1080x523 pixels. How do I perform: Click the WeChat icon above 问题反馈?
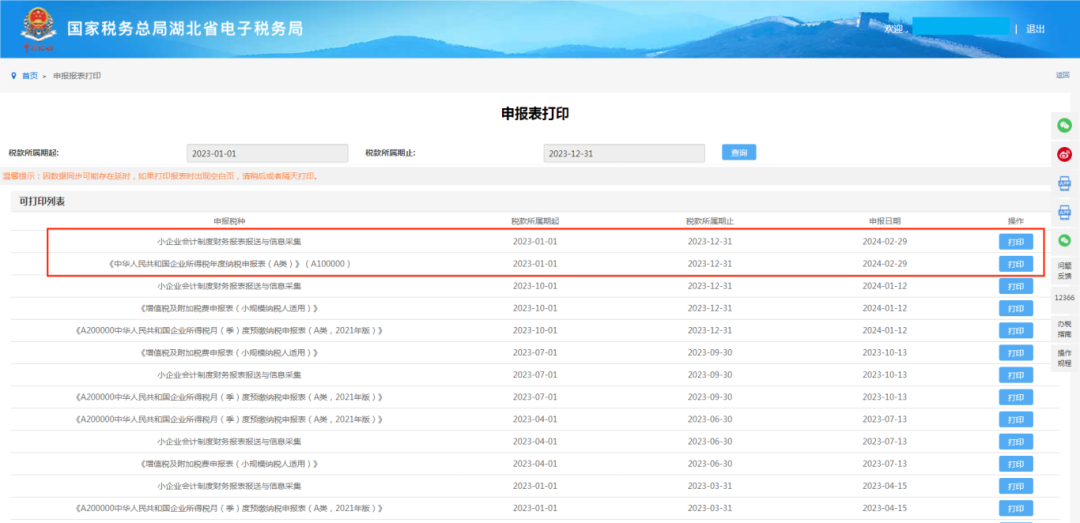point(1064,240)
